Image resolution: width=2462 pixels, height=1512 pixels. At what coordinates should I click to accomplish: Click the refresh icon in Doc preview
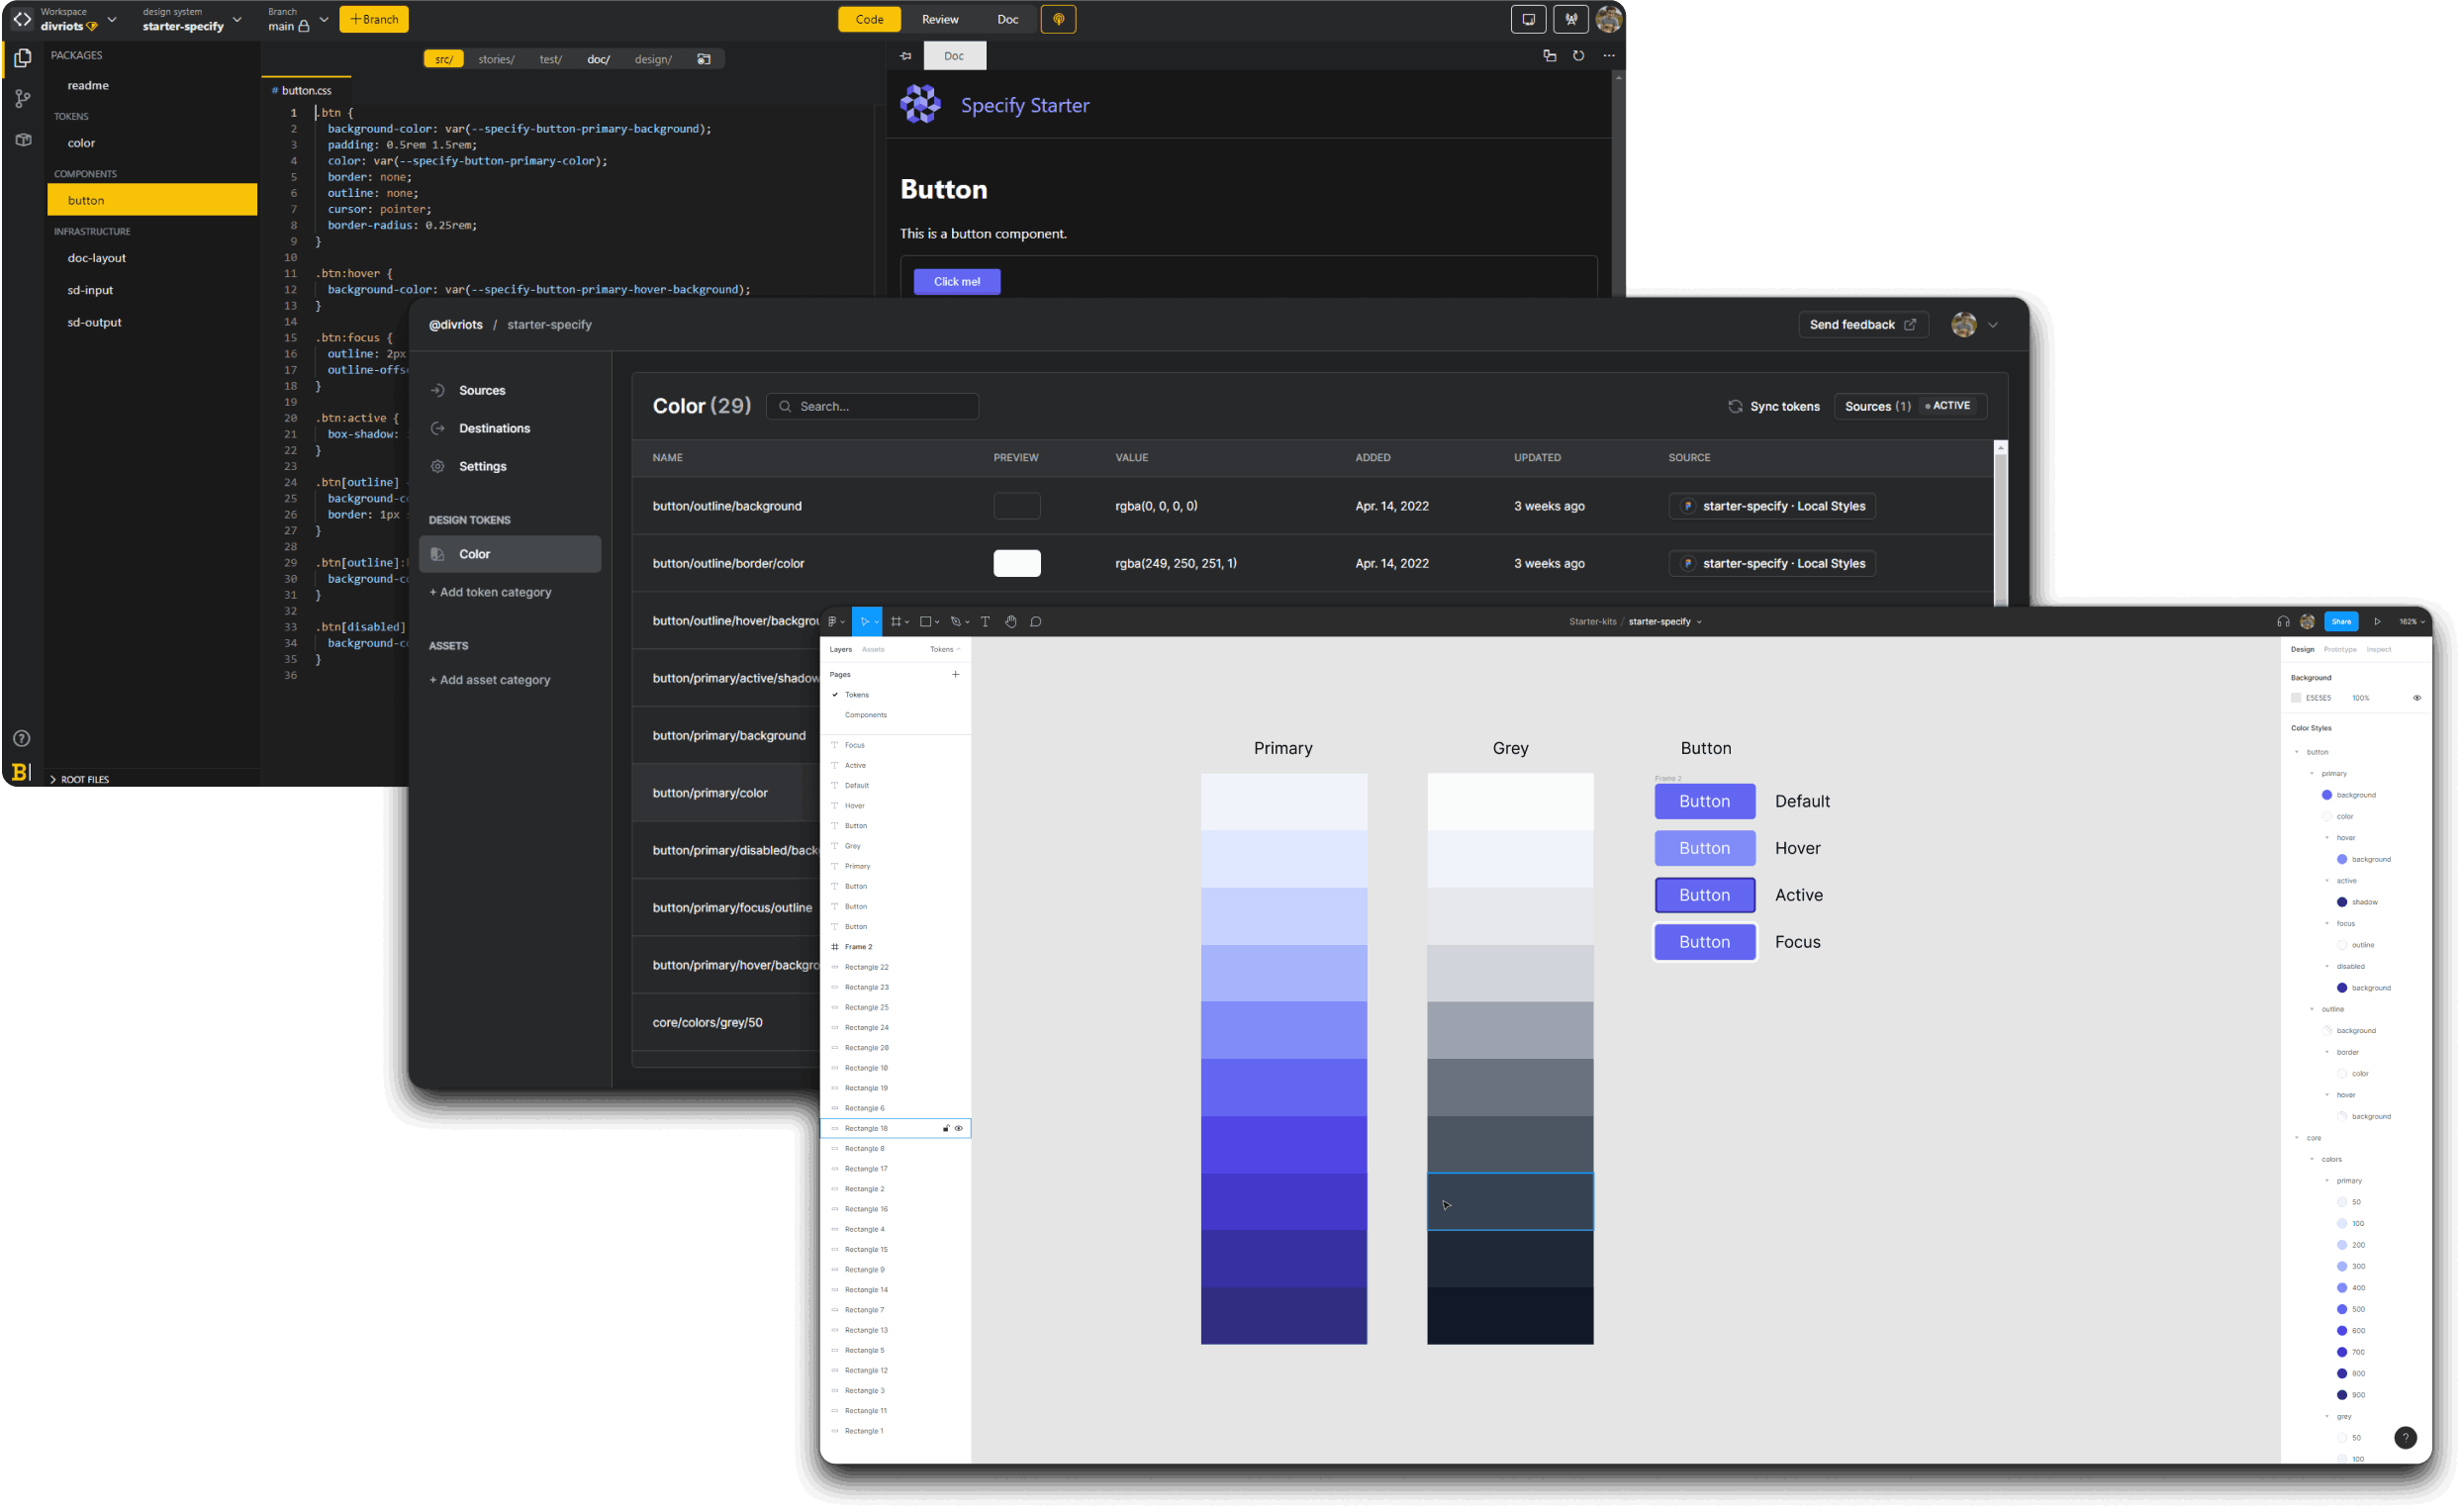tap(1577, 56)
